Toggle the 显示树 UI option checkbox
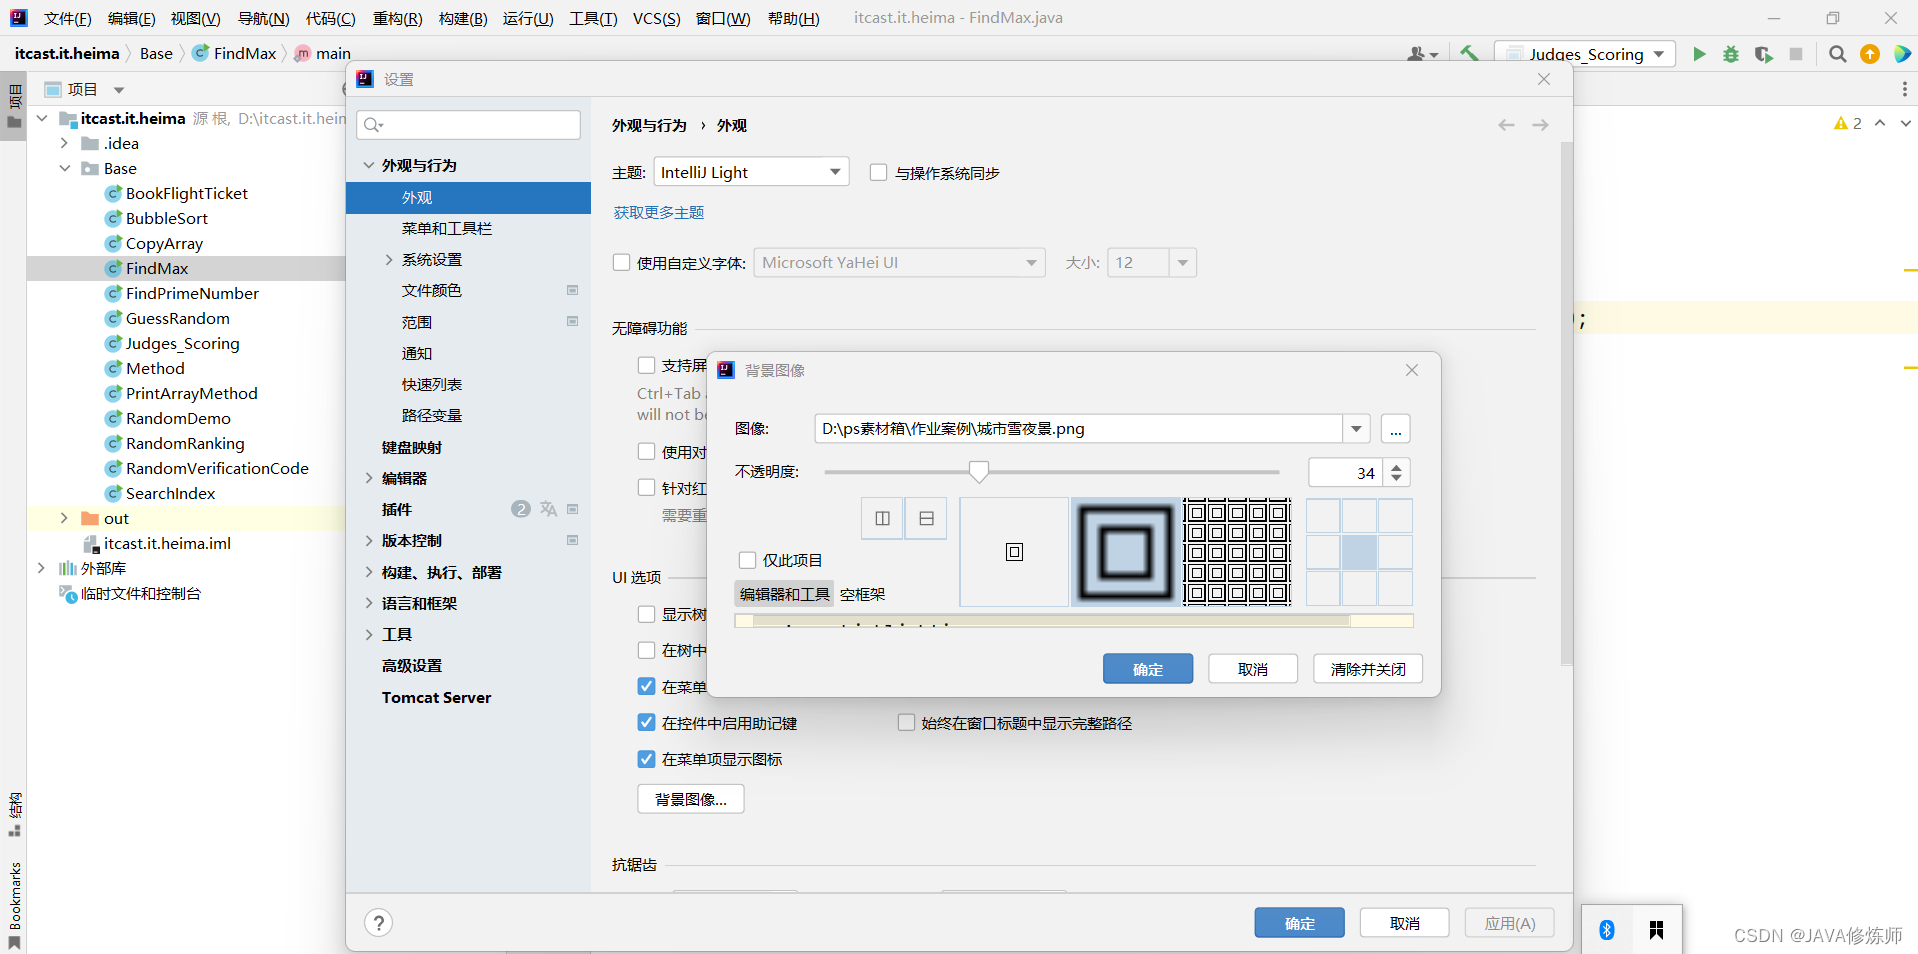 coord(646,614)
